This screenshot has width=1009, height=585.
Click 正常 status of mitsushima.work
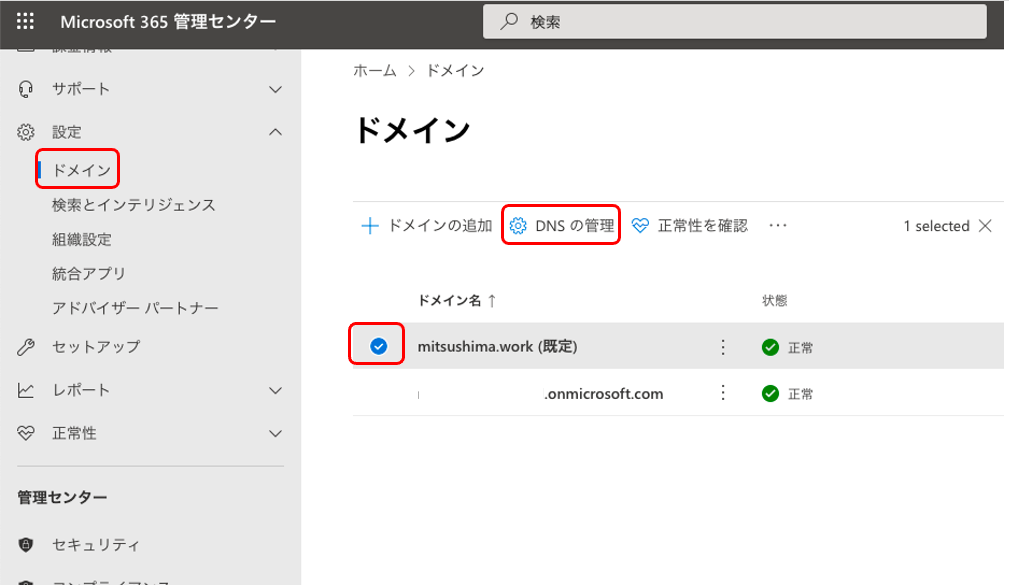(801, 348)
